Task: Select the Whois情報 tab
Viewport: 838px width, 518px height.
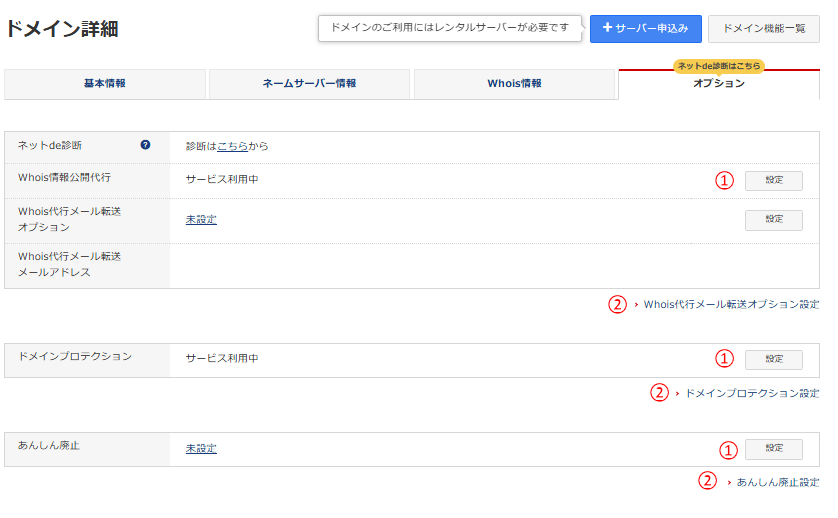Action: pos(514,84)
